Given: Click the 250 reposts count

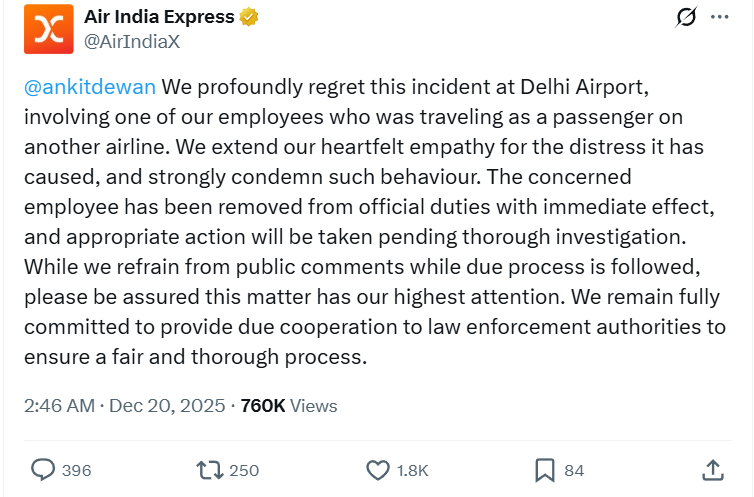Looking at the screenshot, I should (244, 470).
